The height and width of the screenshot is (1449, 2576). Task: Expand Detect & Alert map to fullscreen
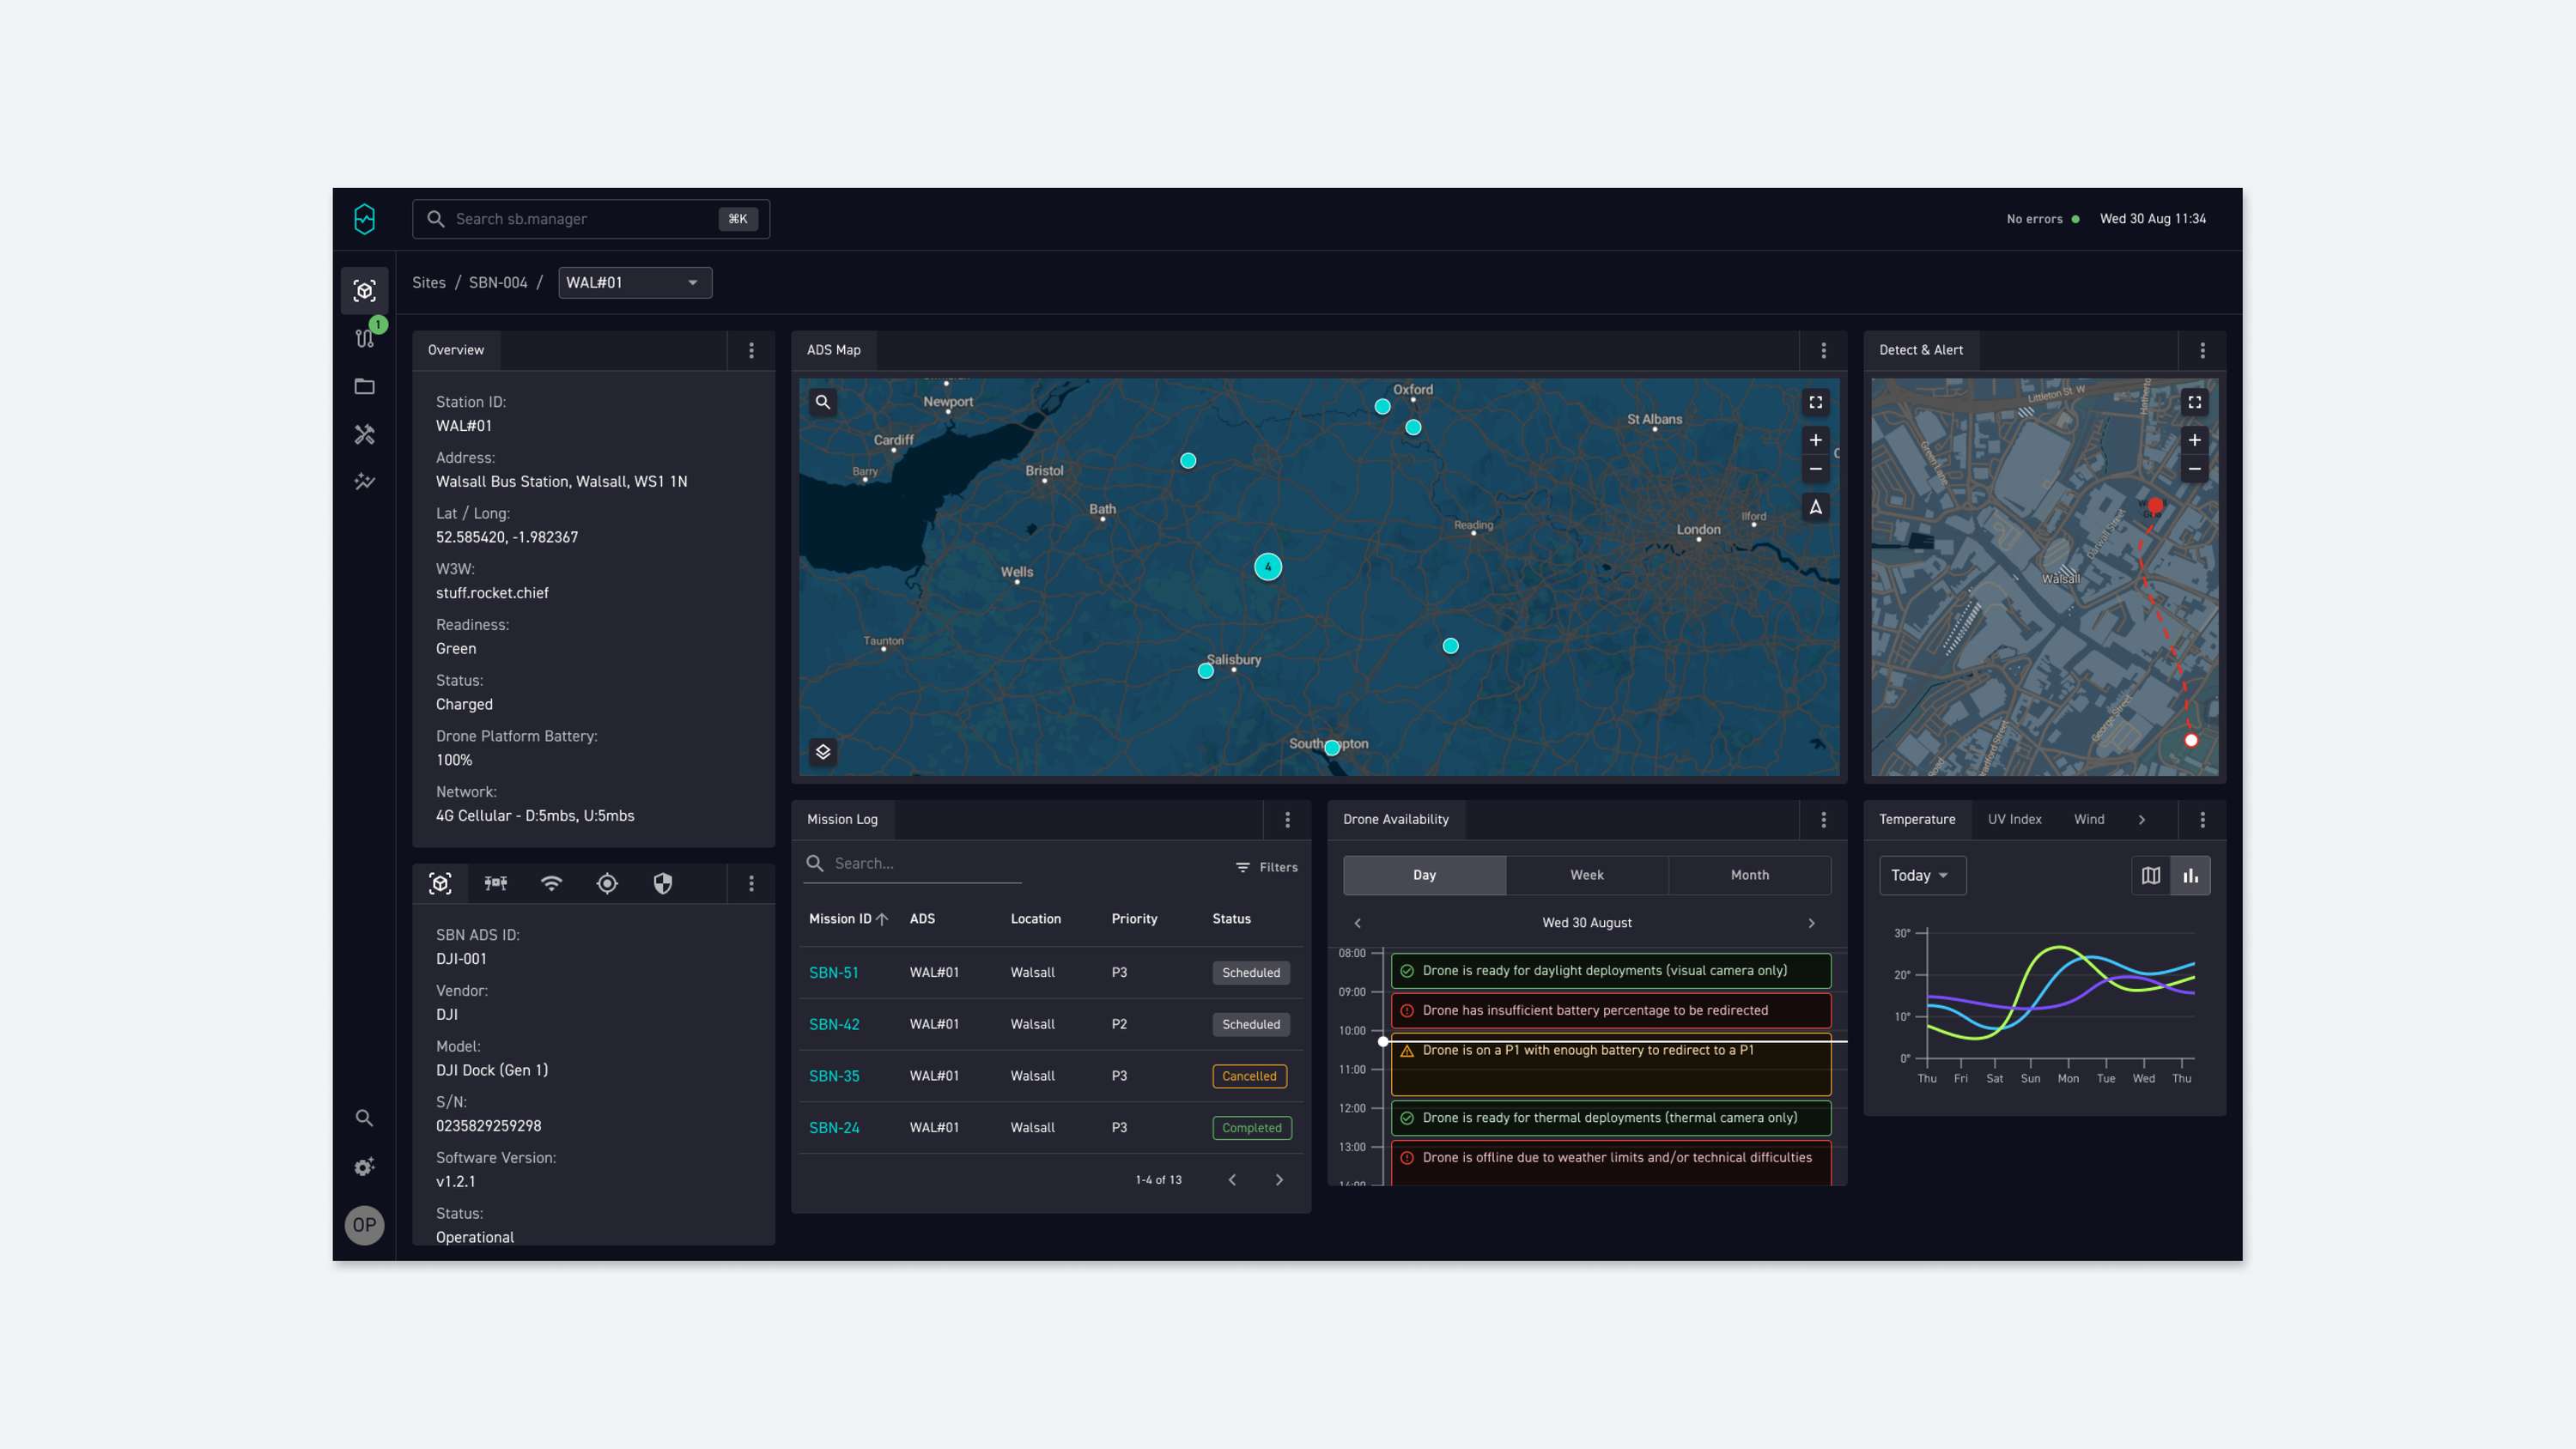tap(2195, 402)
